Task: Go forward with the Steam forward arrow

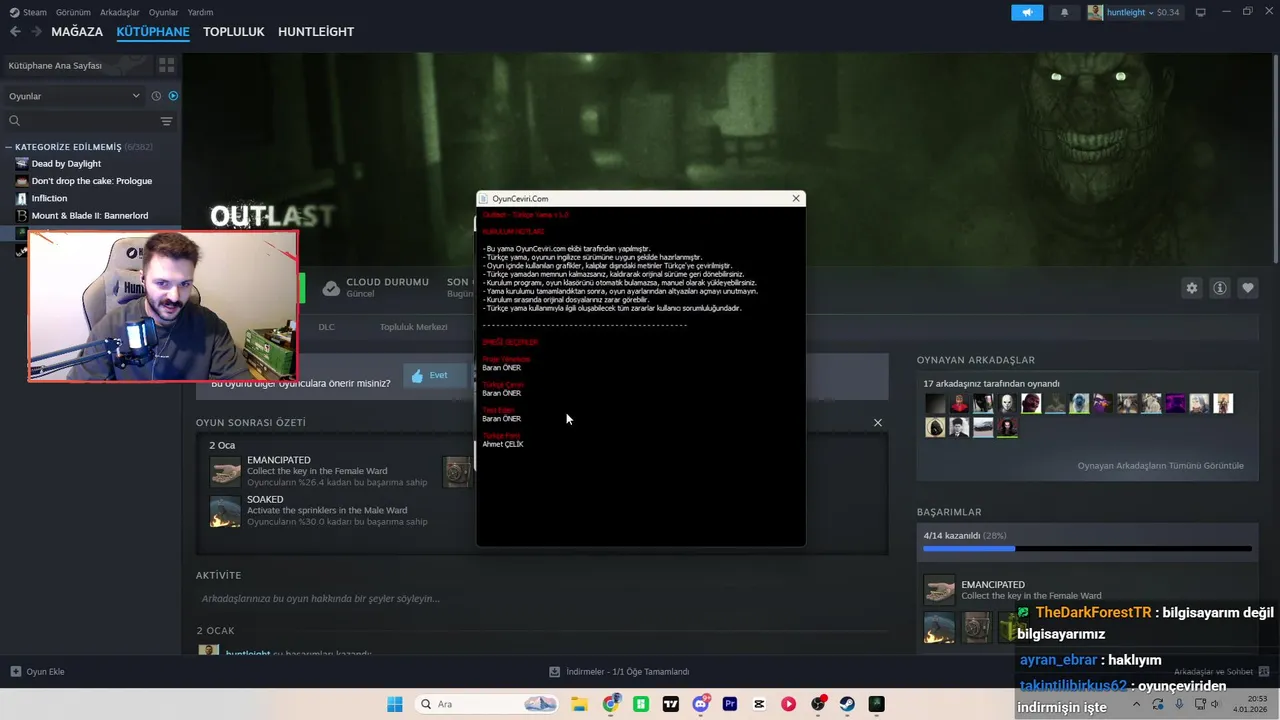Action: 37,32
